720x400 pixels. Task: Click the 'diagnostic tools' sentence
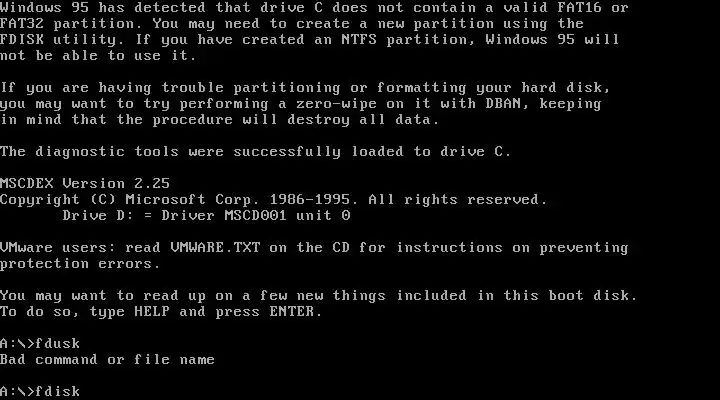click(x=255, y=152)
